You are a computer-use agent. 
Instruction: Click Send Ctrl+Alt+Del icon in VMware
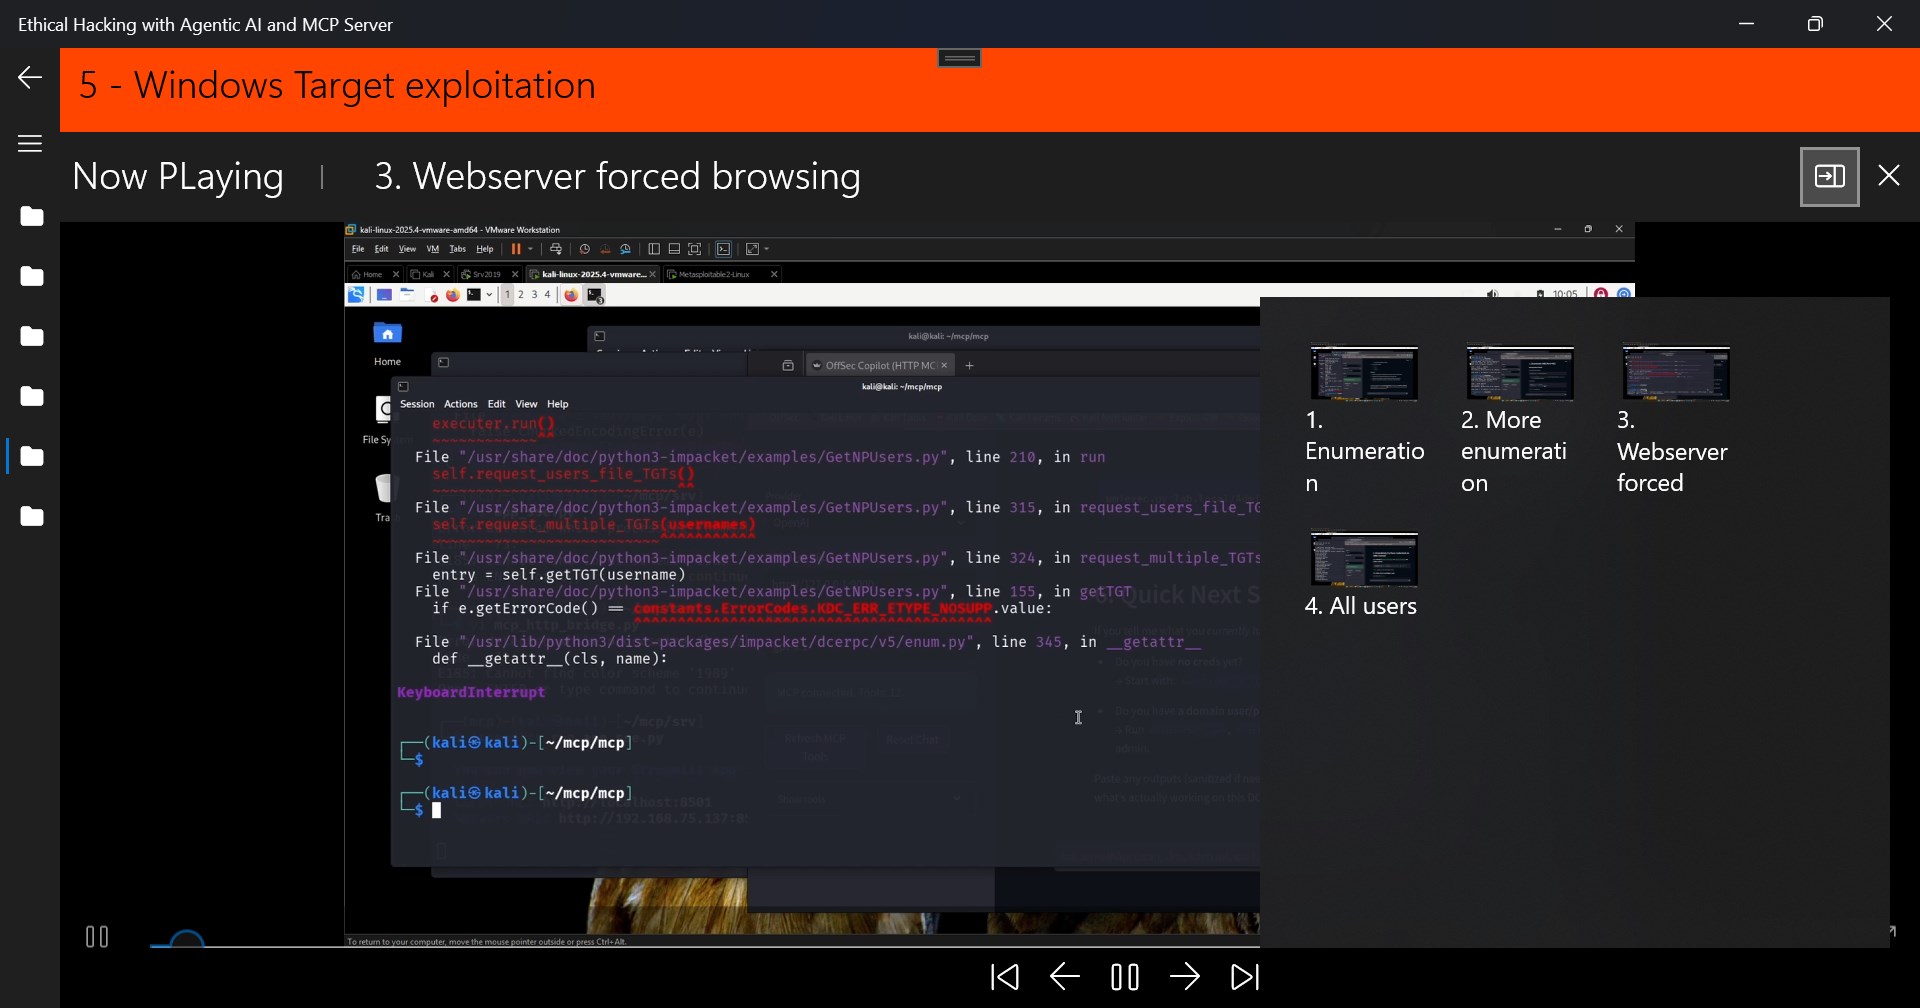(x=556, y=249)
